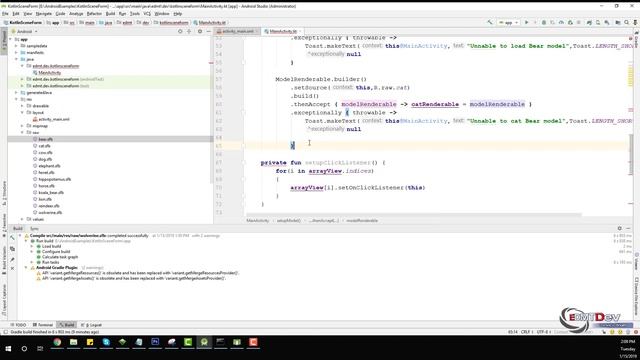Expand the sampledata folder
Image resolution: width=640 pixels, height=360 pixels.
17,46
